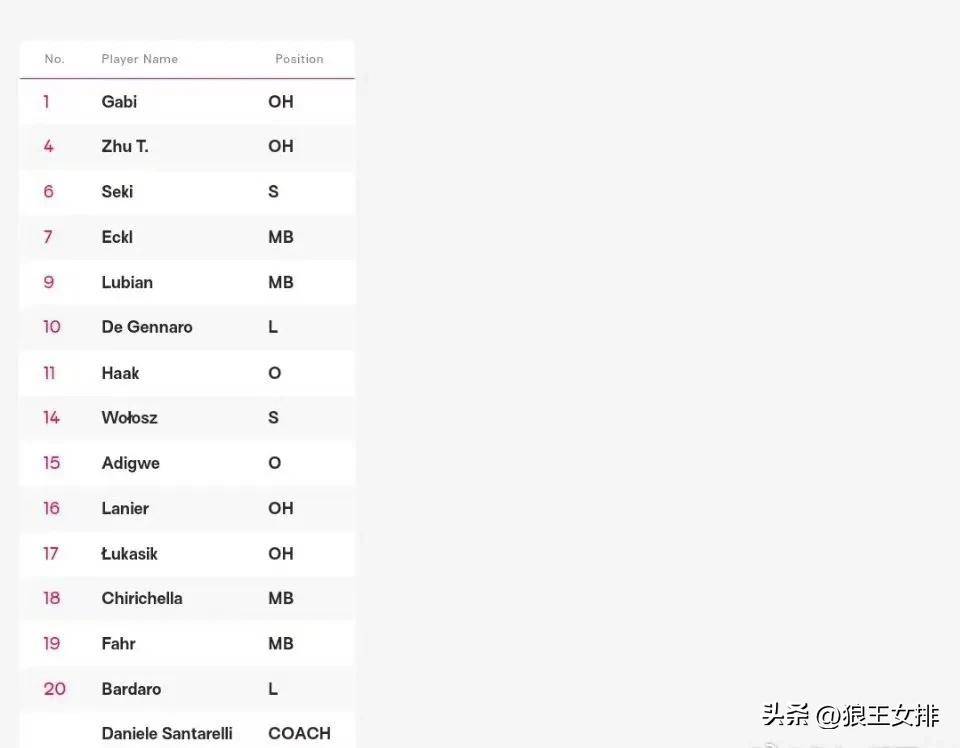This screenshot has height=748, width=960.
Task: Click coach Daniele Santarelli's name
Action: pos(167,733)
